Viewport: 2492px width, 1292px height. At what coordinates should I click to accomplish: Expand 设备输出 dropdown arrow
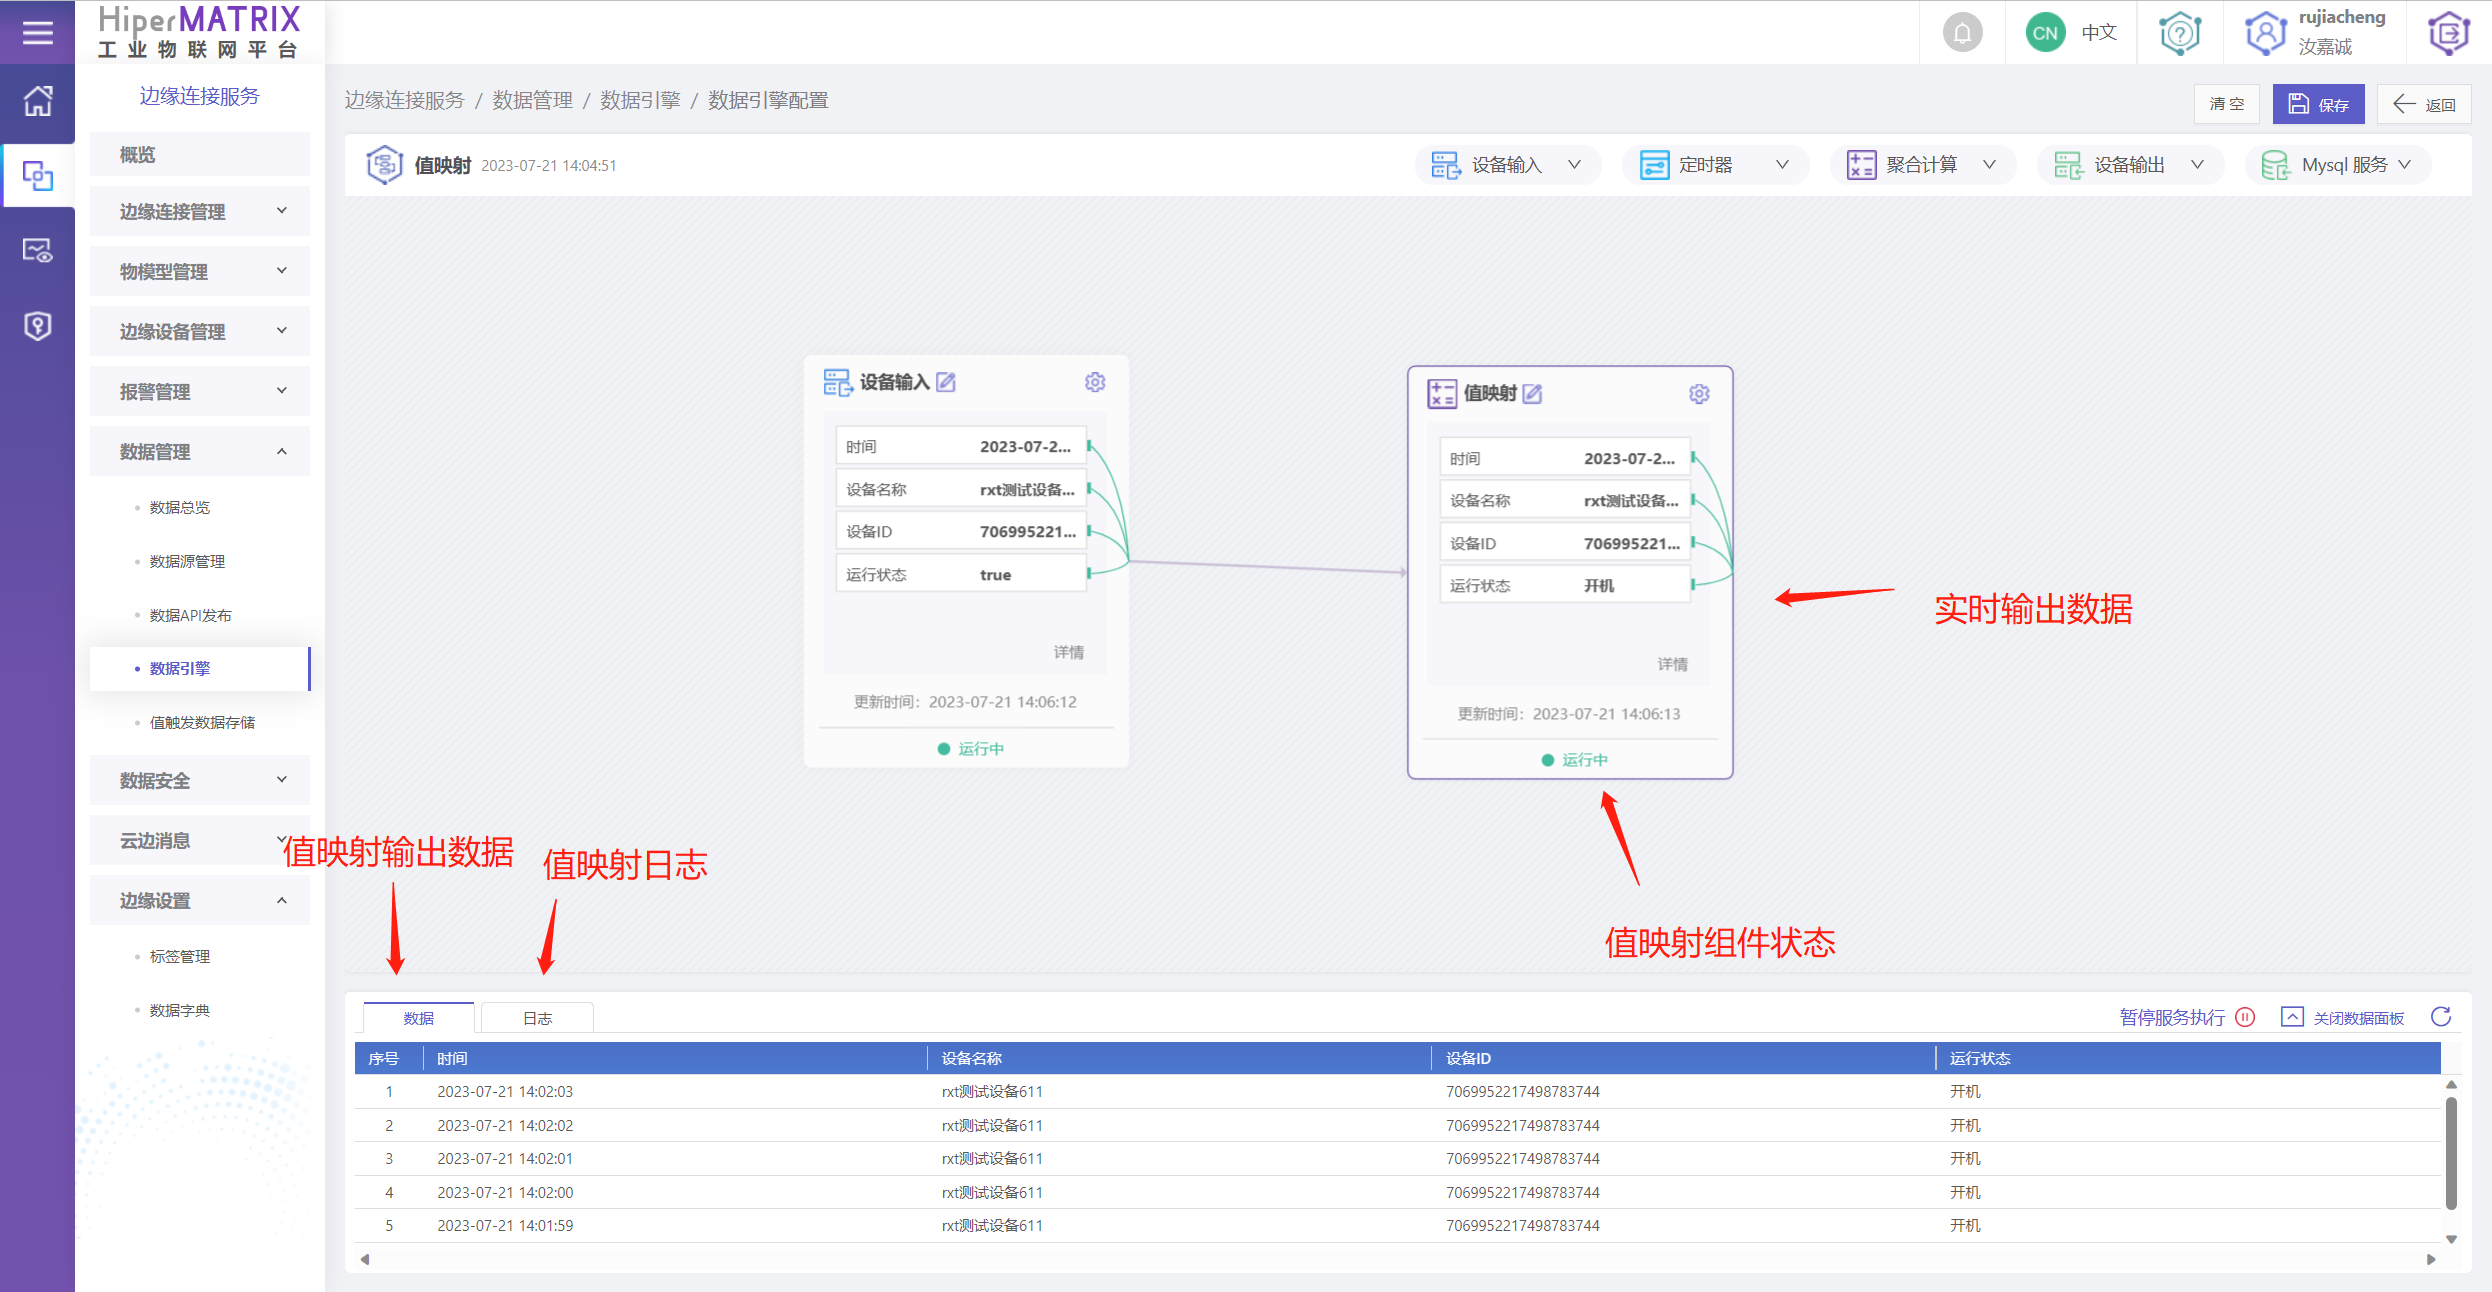2197,165
